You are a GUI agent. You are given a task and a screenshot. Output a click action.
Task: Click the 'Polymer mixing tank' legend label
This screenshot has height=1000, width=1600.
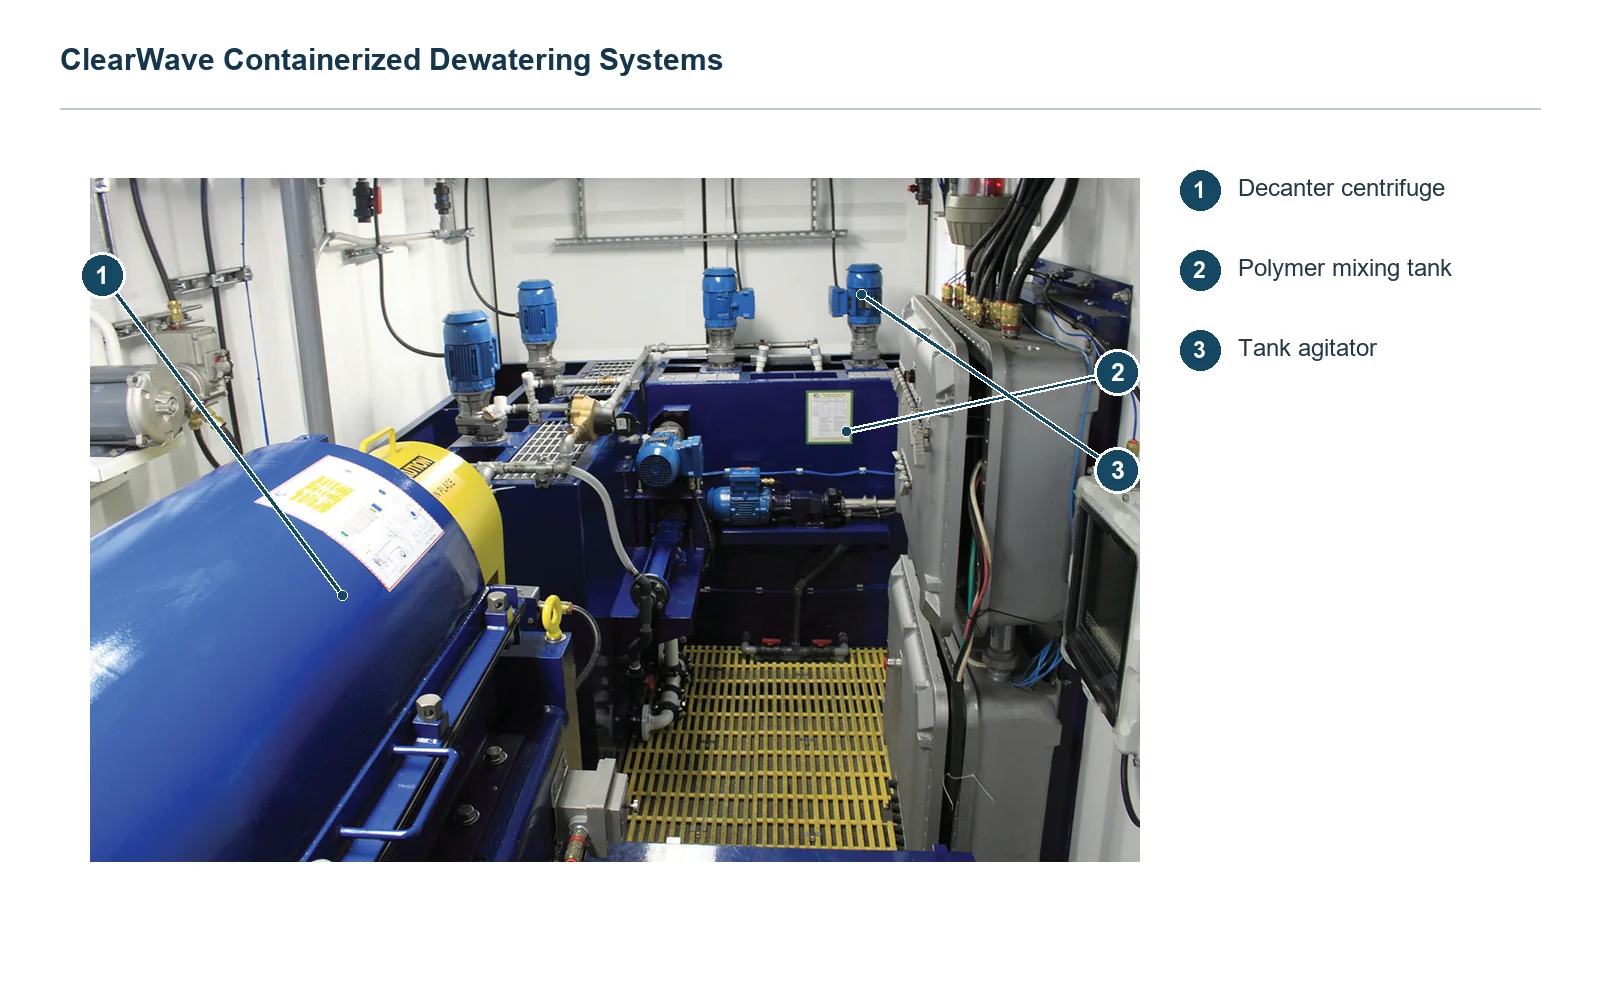(x=1344, y=268)
